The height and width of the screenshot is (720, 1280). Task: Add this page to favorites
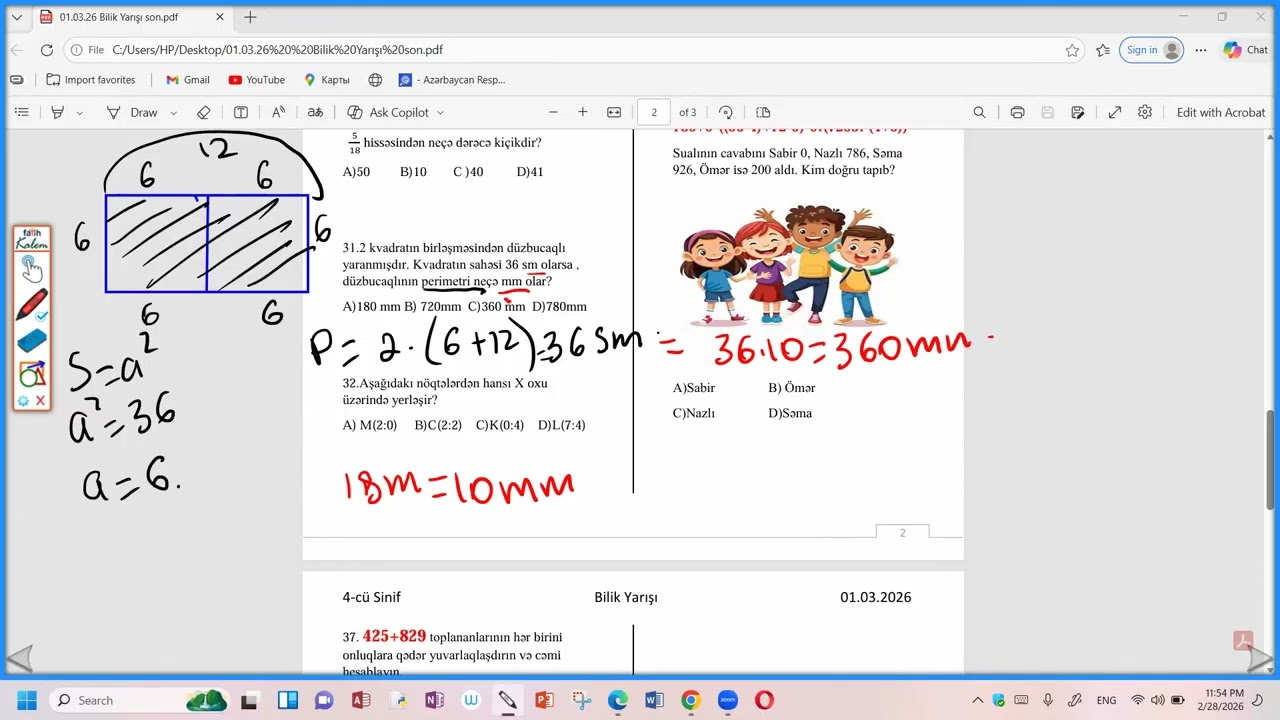[x=1072, y=50]
